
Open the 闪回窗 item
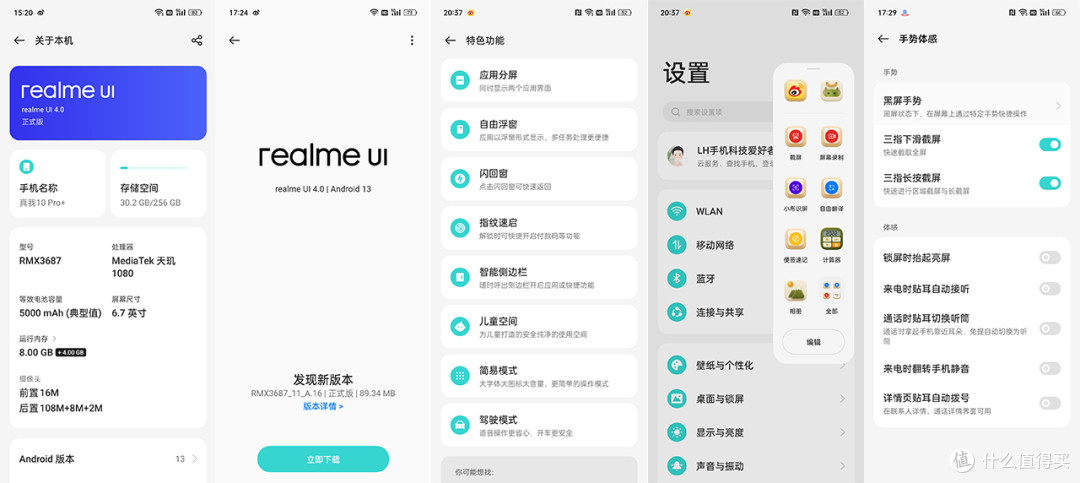539,179
